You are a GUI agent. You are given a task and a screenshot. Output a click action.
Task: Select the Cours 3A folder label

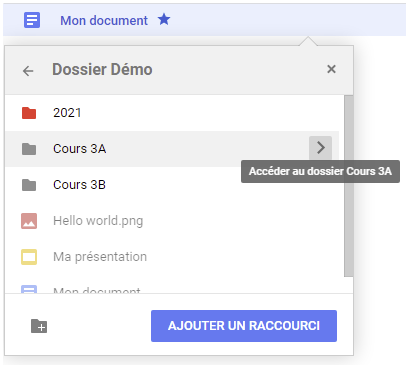(79, 149)
